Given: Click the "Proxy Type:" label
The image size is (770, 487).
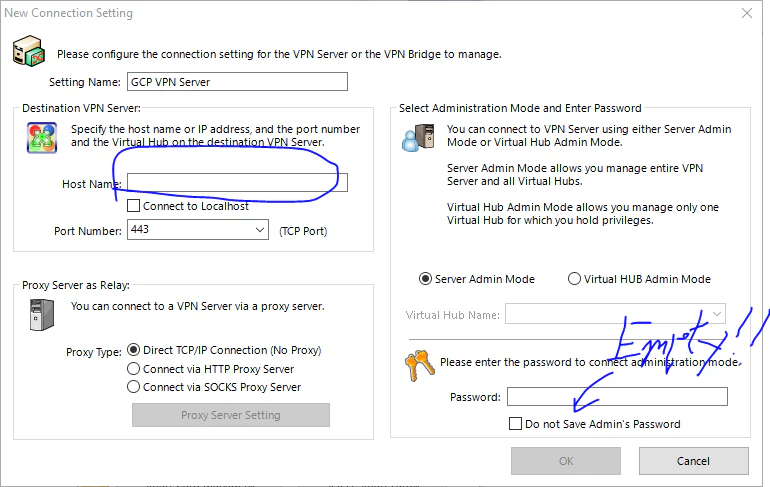Looking at the screenshot, I should [x=94, y=352].
